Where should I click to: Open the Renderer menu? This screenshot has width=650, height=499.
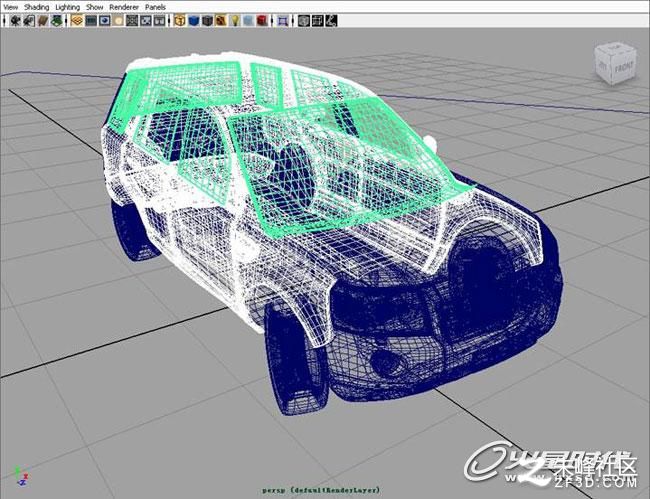[124, 7]
